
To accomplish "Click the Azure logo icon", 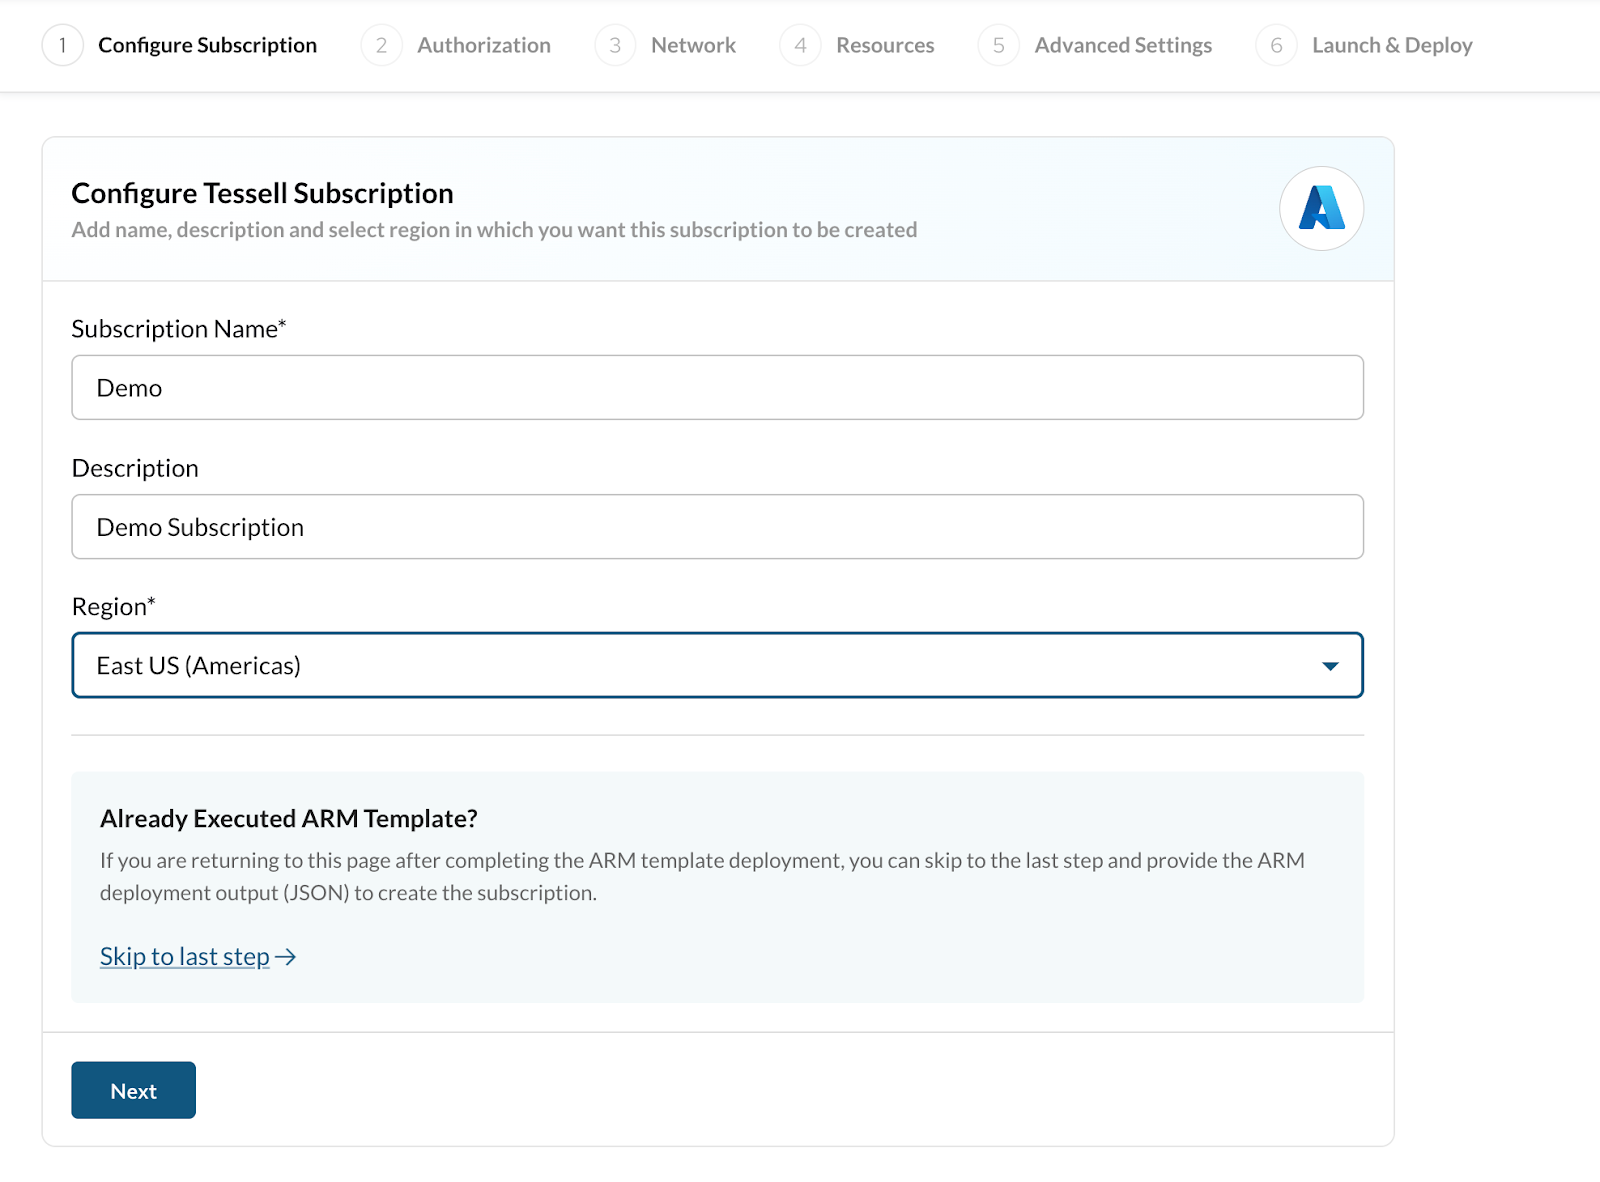I will click(x=1321, y=208).
